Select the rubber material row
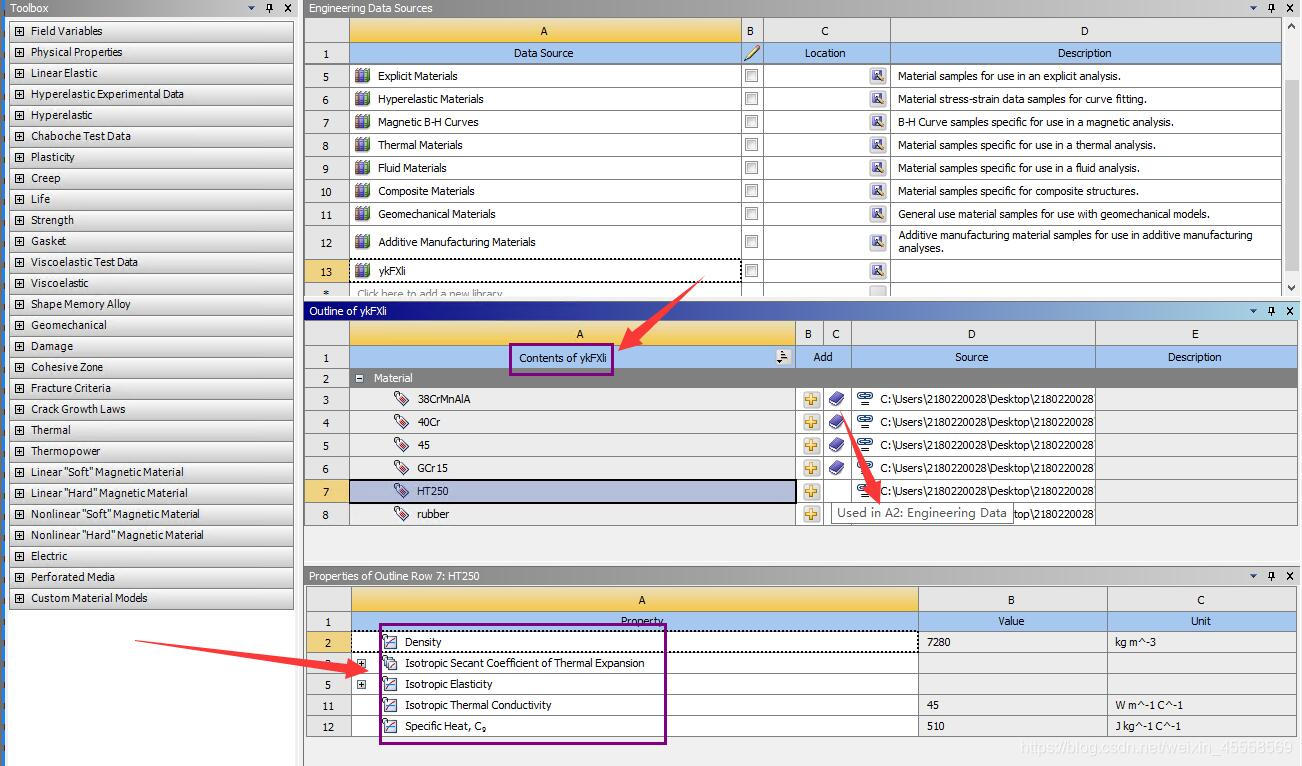 click(x=573, y=514)
